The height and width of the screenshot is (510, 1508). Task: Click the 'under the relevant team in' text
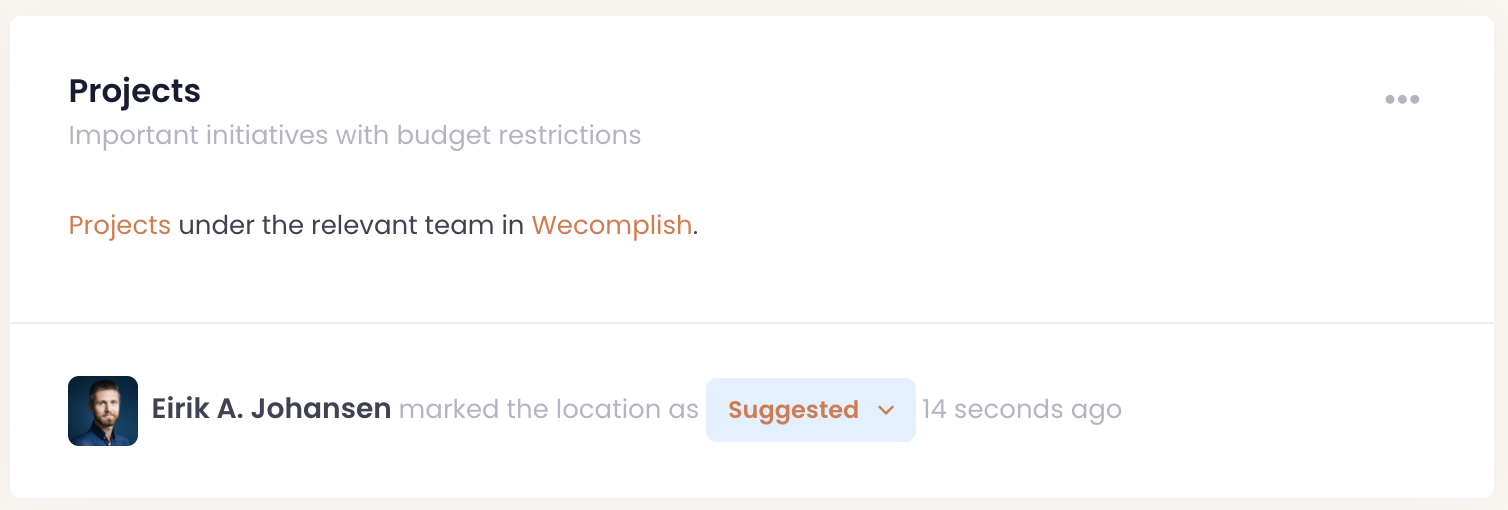351,225
